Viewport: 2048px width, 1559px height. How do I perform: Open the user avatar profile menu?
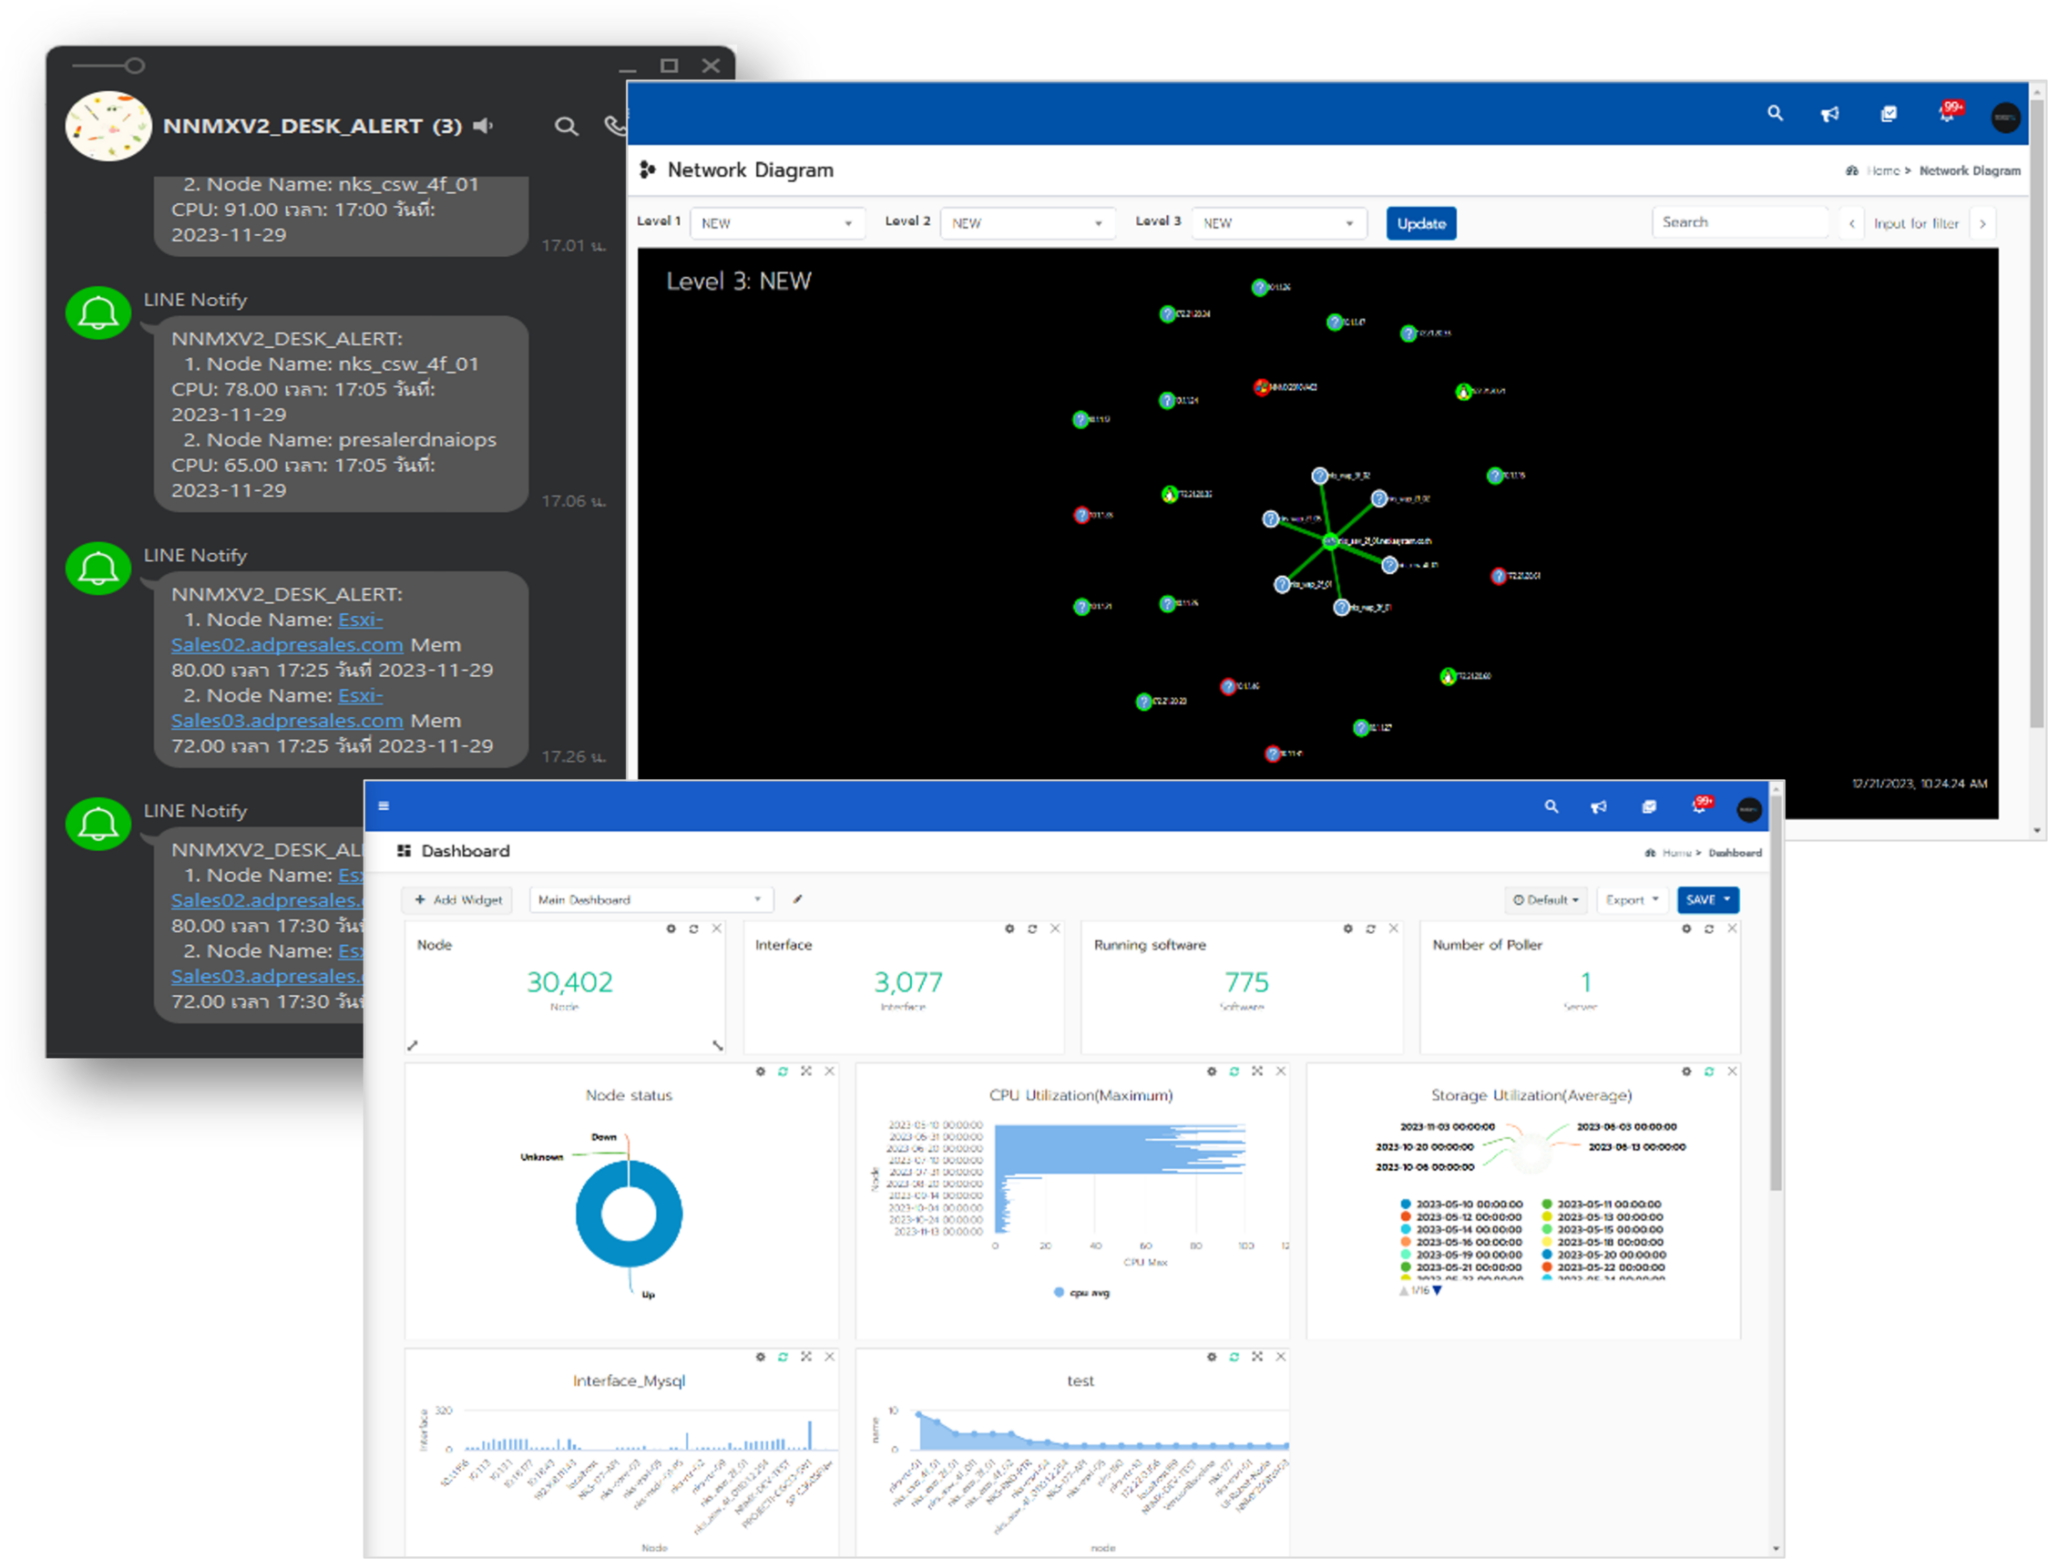pos(2003,117)
